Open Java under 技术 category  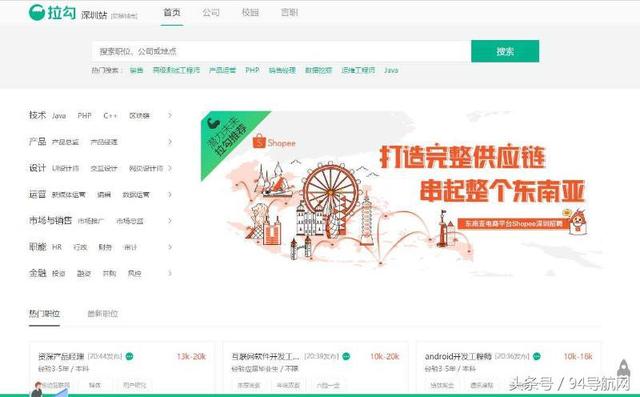tap(59, 116)
